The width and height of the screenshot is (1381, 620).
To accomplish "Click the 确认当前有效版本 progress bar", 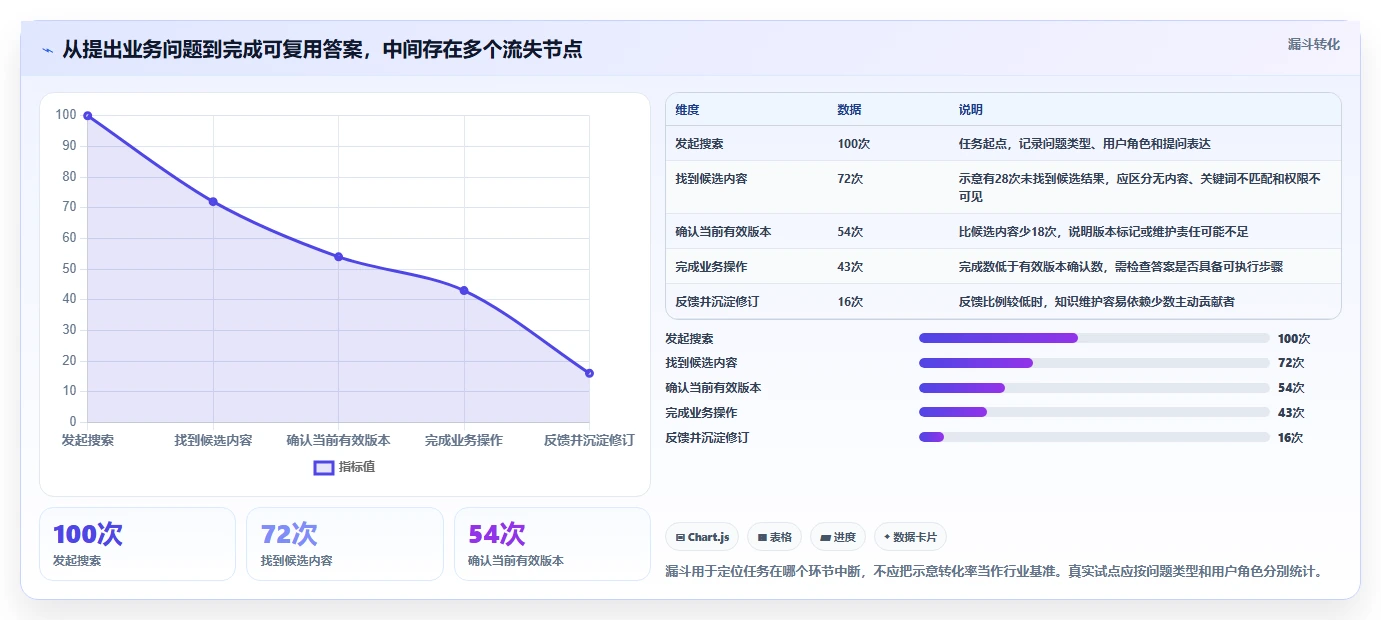I will 1094,388.
